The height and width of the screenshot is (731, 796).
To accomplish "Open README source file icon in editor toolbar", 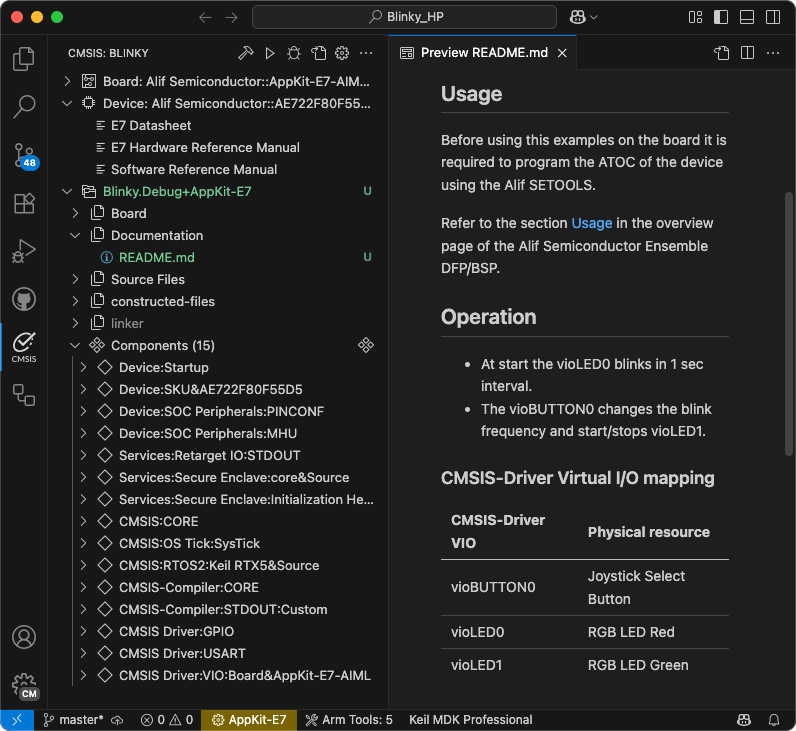I will 721,53.
